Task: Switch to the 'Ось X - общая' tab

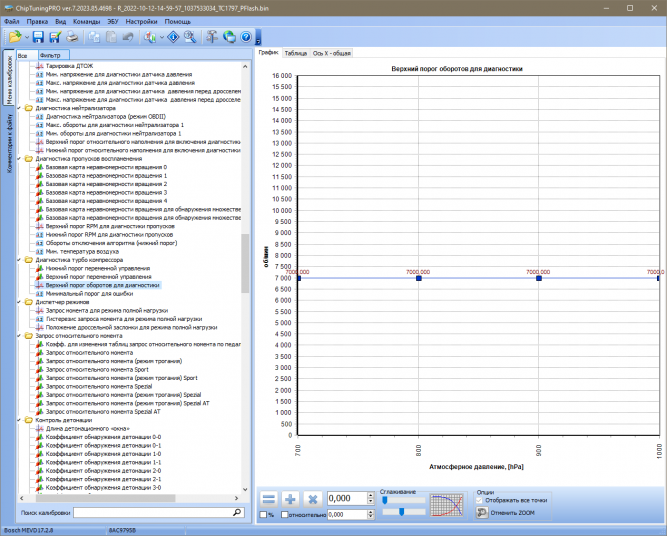Action: click(332, 53)
